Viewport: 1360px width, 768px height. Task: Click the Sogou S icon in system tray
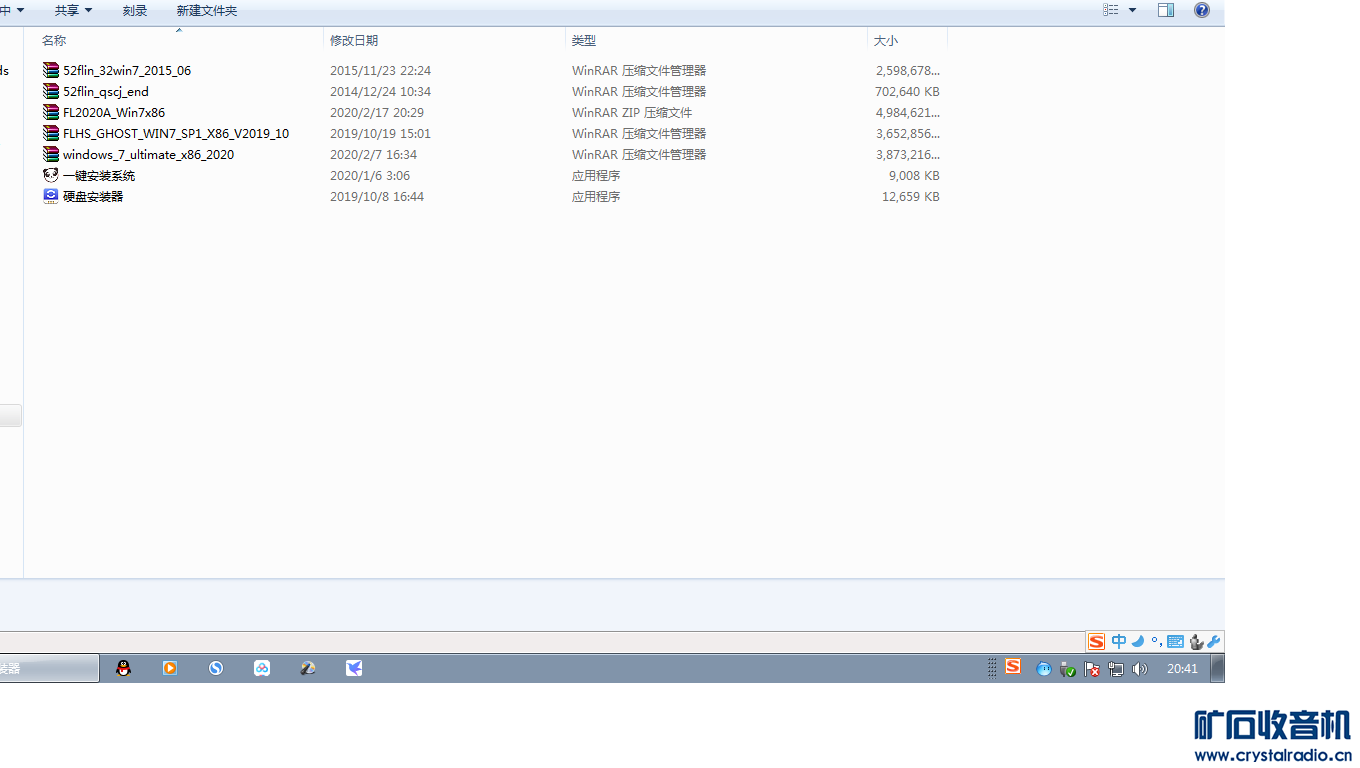tap(1013, 666)
